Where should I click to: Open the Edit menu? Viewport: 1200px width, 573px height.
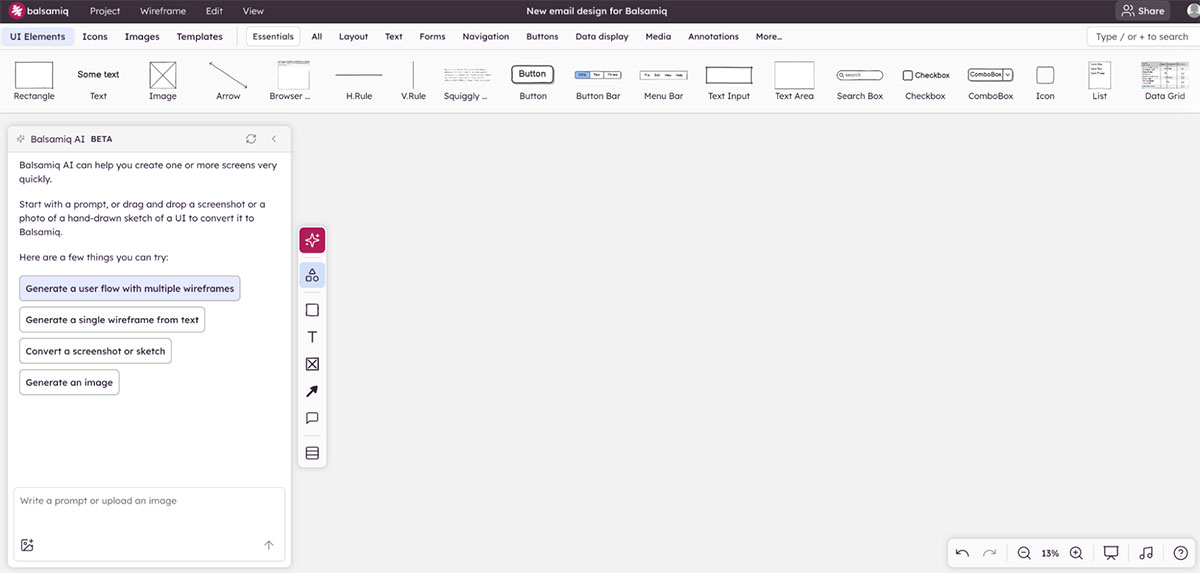coord(214,11)
